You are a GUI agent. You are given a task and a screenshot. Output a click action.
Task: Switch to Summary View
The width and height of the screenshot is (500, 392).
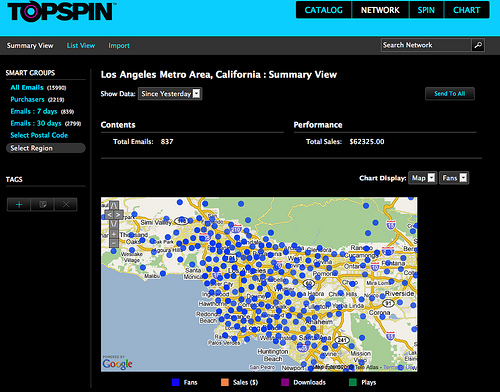(x=30, y=45)
